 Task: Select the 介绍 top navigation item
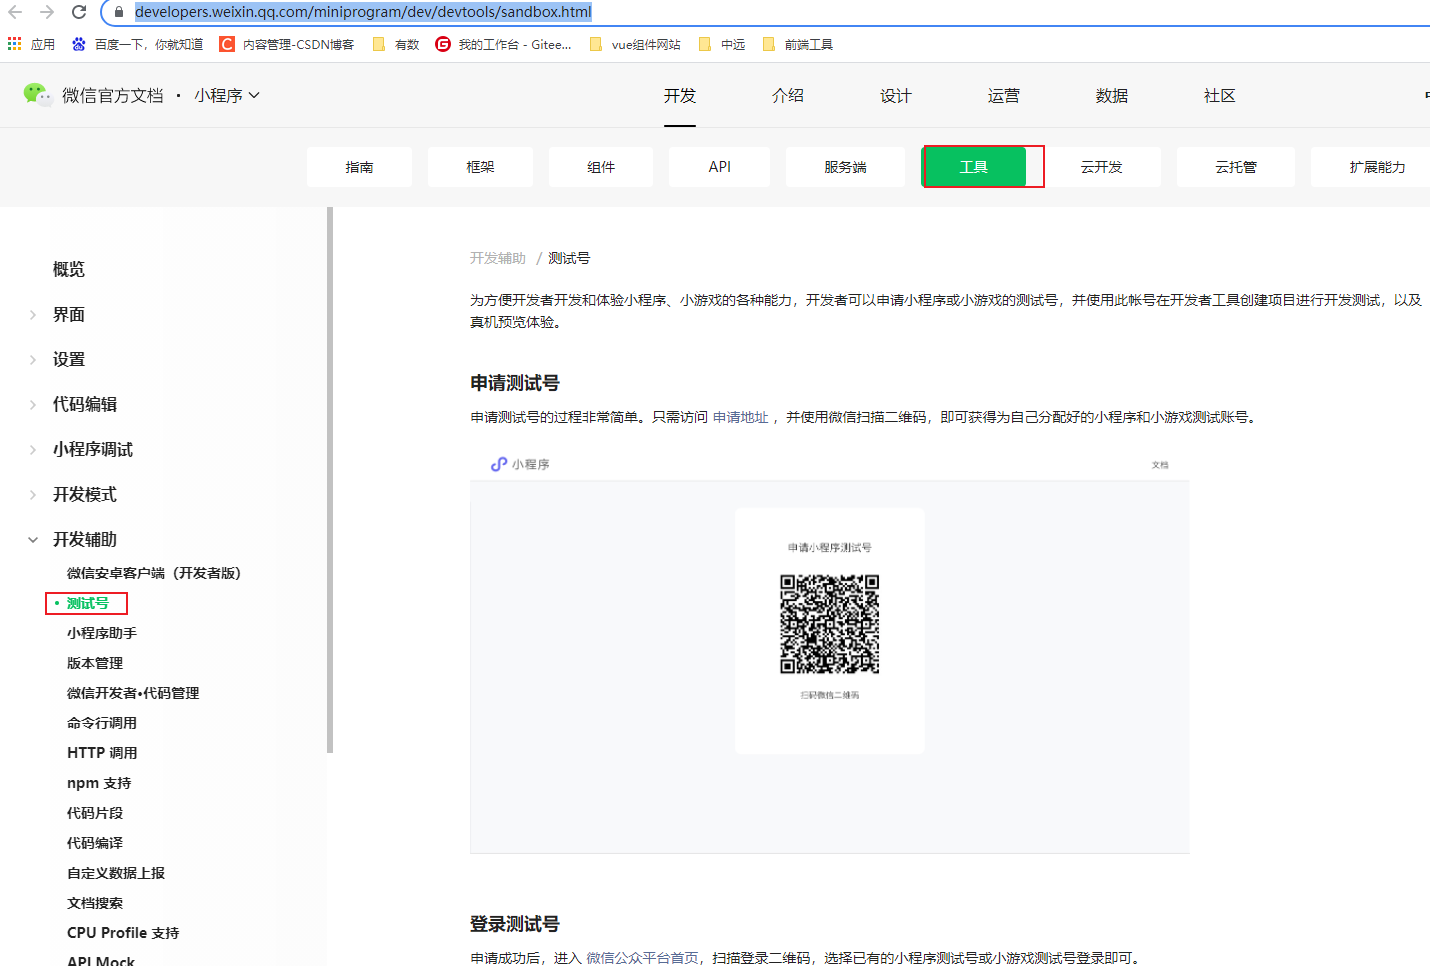click(788, 95)
